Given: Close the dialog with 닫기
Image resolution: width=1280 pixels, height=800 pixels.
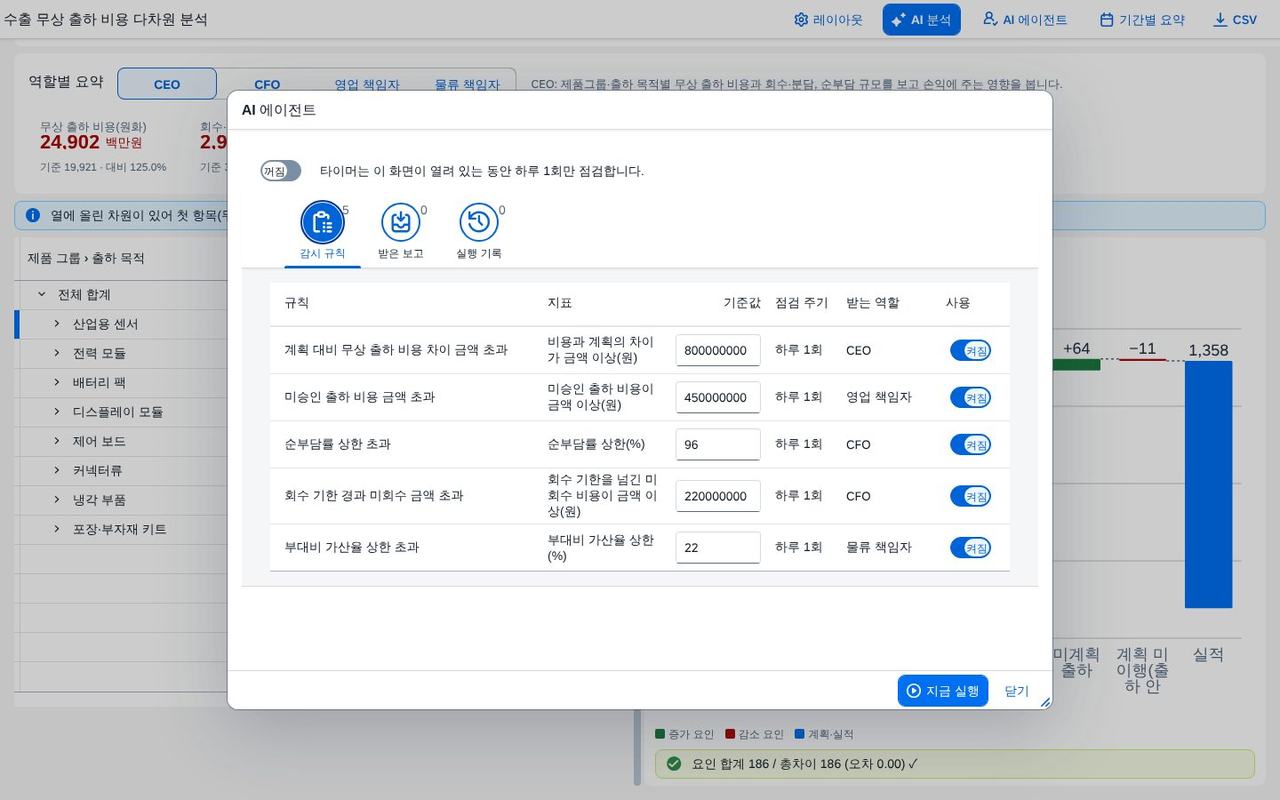Looking at the screenshot, I should click(x=1017, y=691).
